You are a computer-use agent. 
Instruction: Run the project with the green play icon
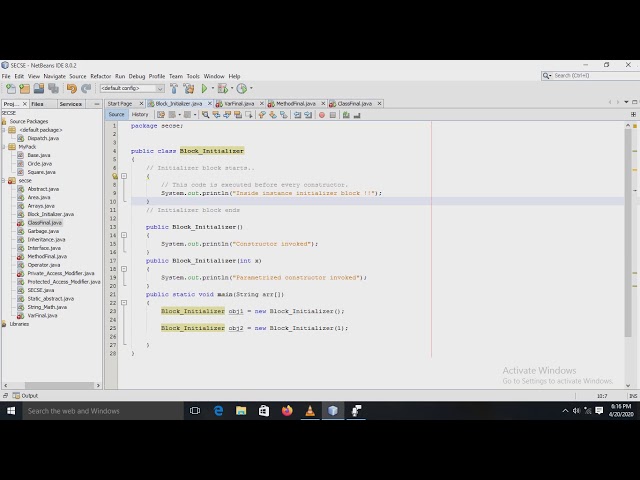tap(204, 88)
